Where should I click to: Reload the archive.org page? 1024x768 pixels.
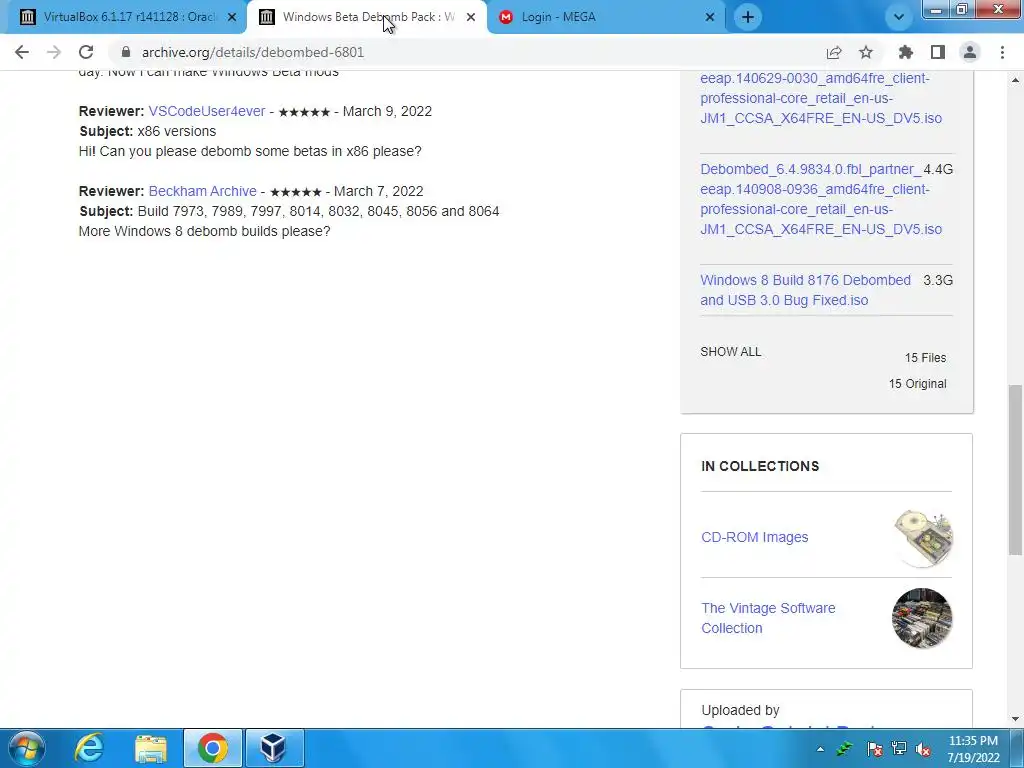(x=86, y=52)
